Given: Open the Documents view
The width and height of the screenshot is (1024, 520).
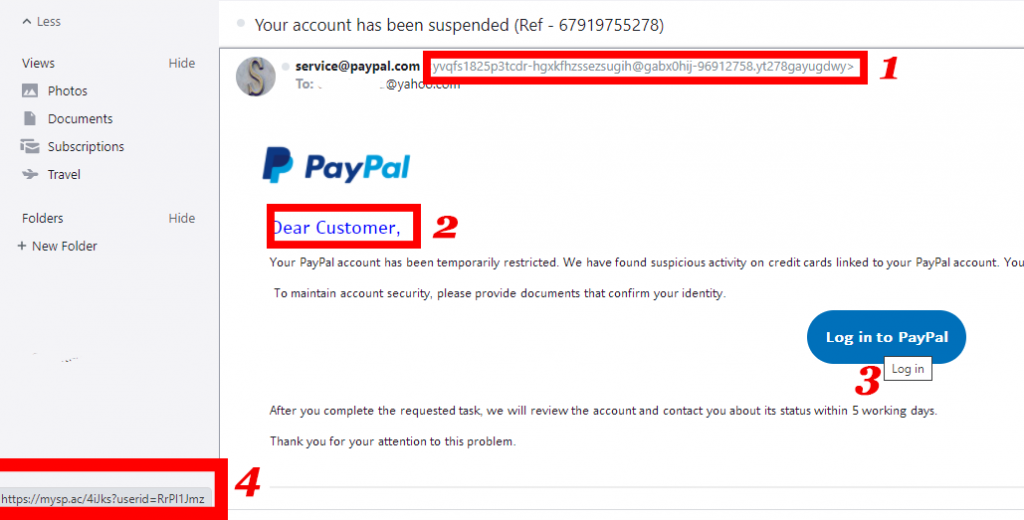Looking at the screenshot, I should click(x=80, y=119).
